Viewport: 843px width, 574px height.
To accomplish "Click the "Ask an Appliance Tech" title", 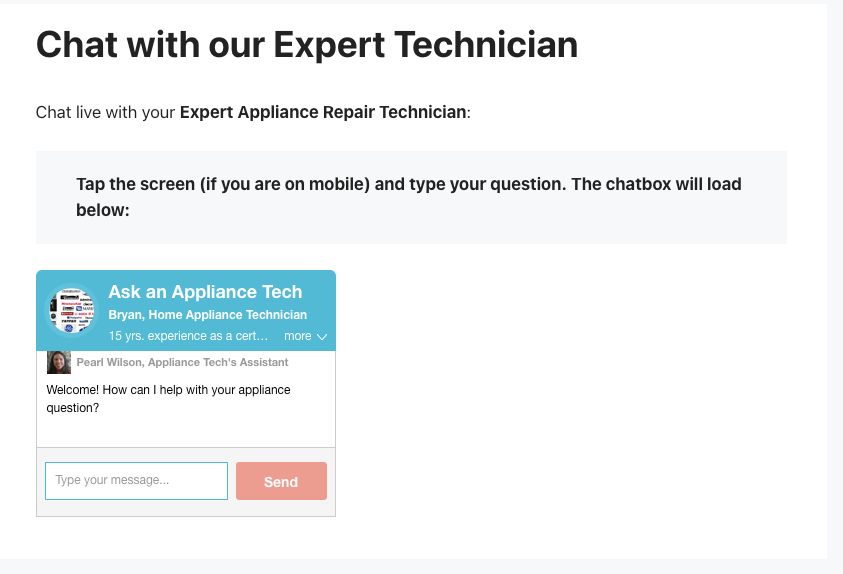I will pos(205,292).
